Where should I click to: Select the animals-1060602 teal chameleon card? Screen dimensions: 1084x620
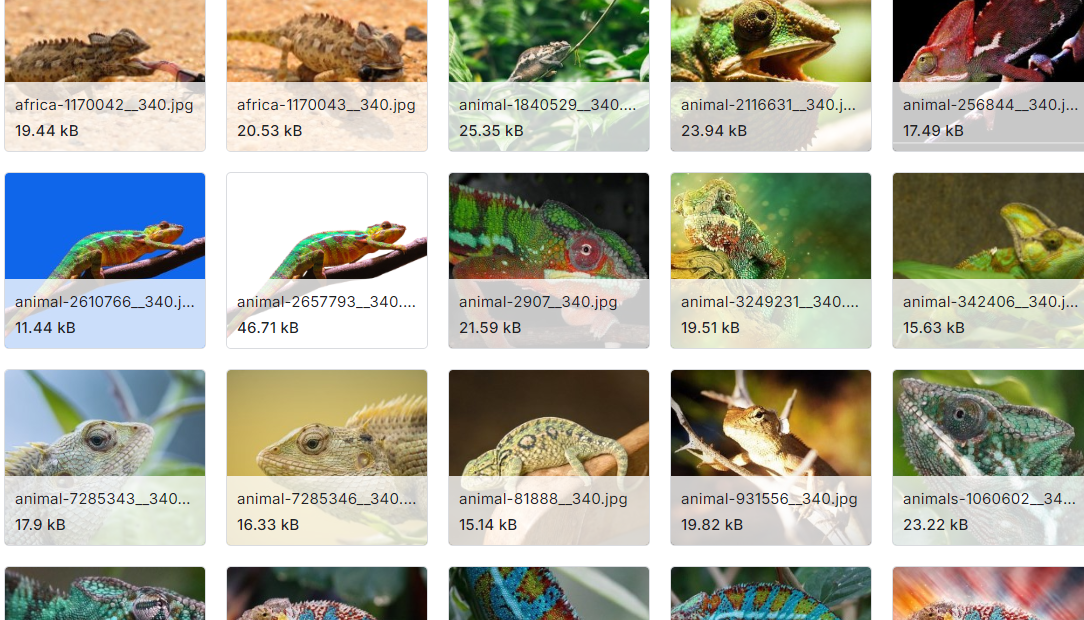coord(989,458)
